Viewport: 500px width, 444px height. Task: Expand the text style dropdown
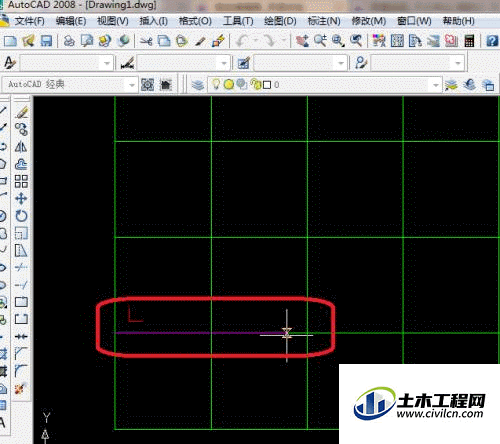click(x=107, y=63)
